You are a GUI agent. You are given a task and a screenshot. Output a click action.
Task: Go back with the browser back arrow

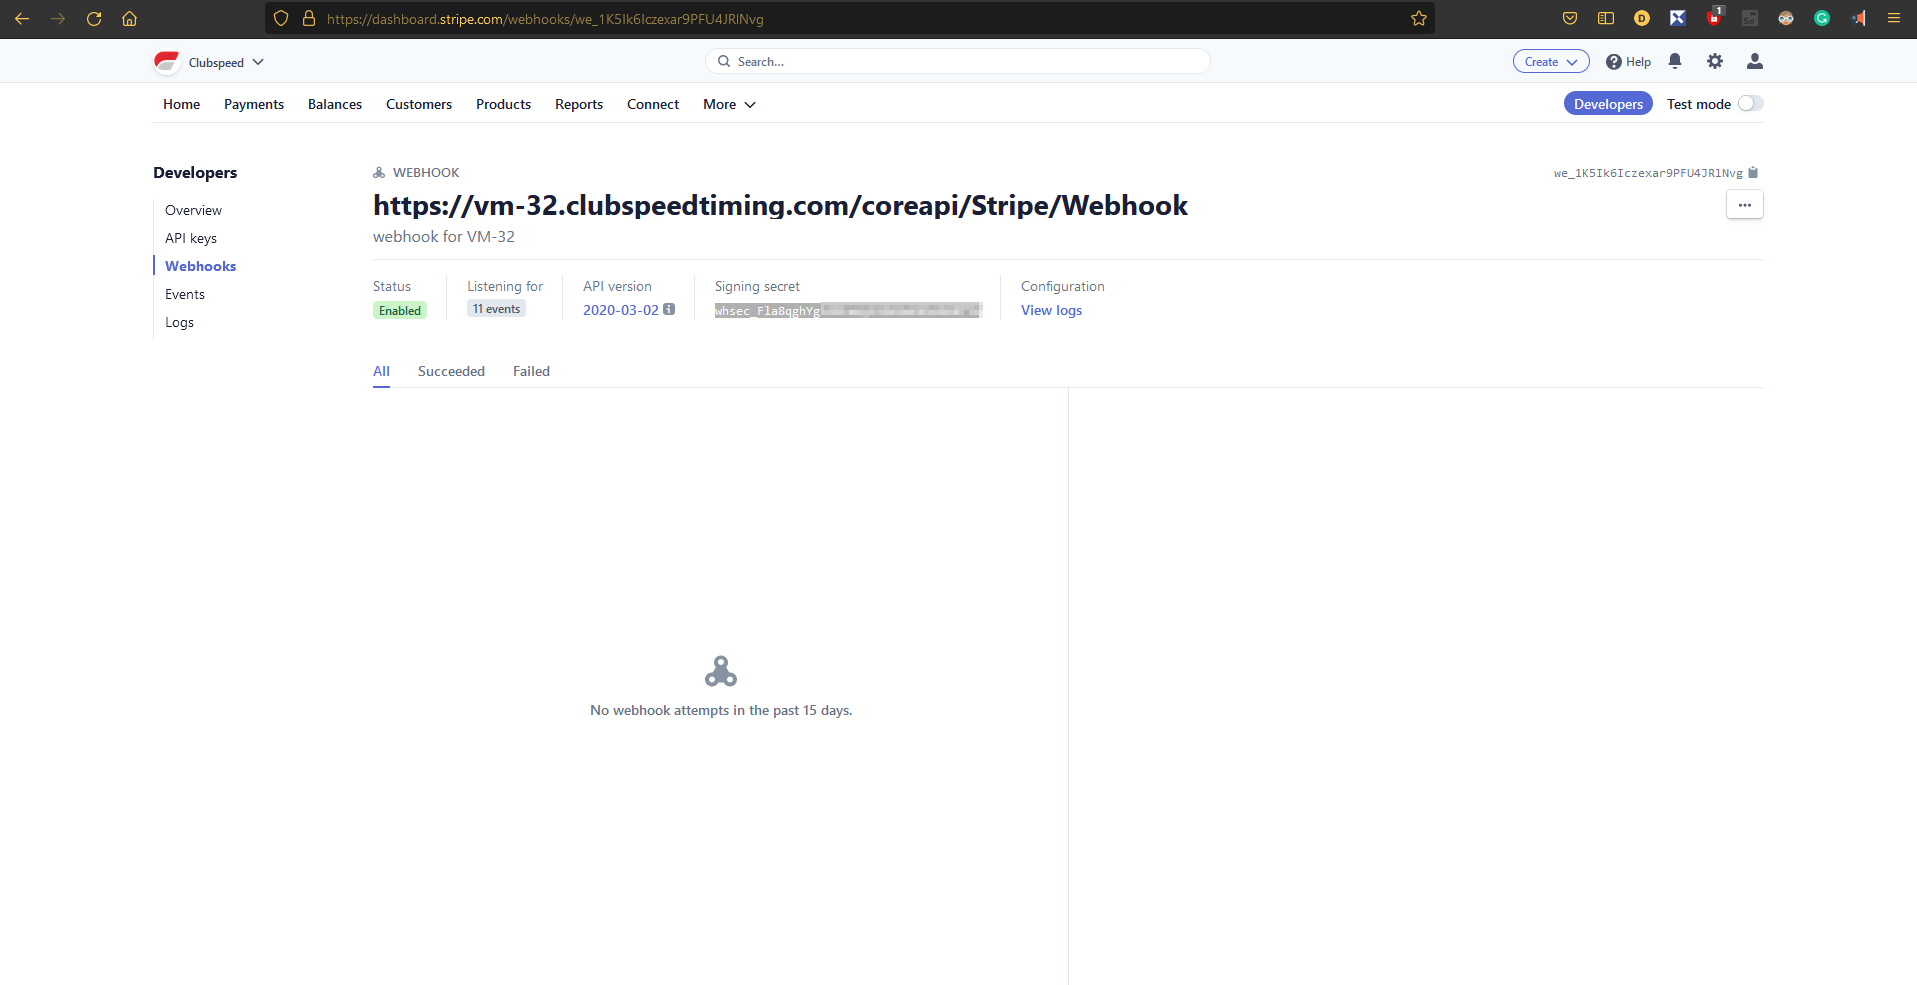pyautogui.click(x=22, y=18)
